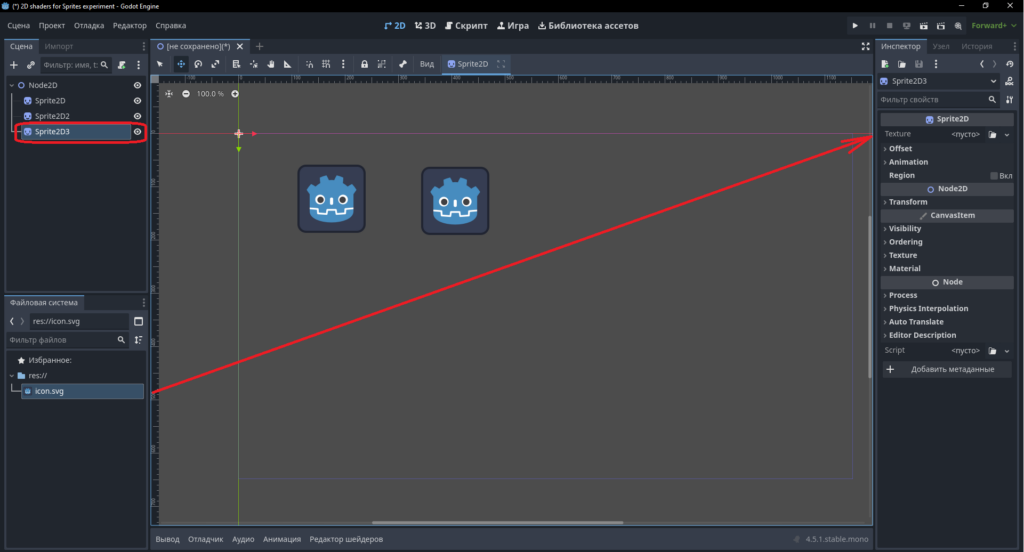Select the Ruler measuring tool
Screen dimensions: 1024x552
point(287,64)
